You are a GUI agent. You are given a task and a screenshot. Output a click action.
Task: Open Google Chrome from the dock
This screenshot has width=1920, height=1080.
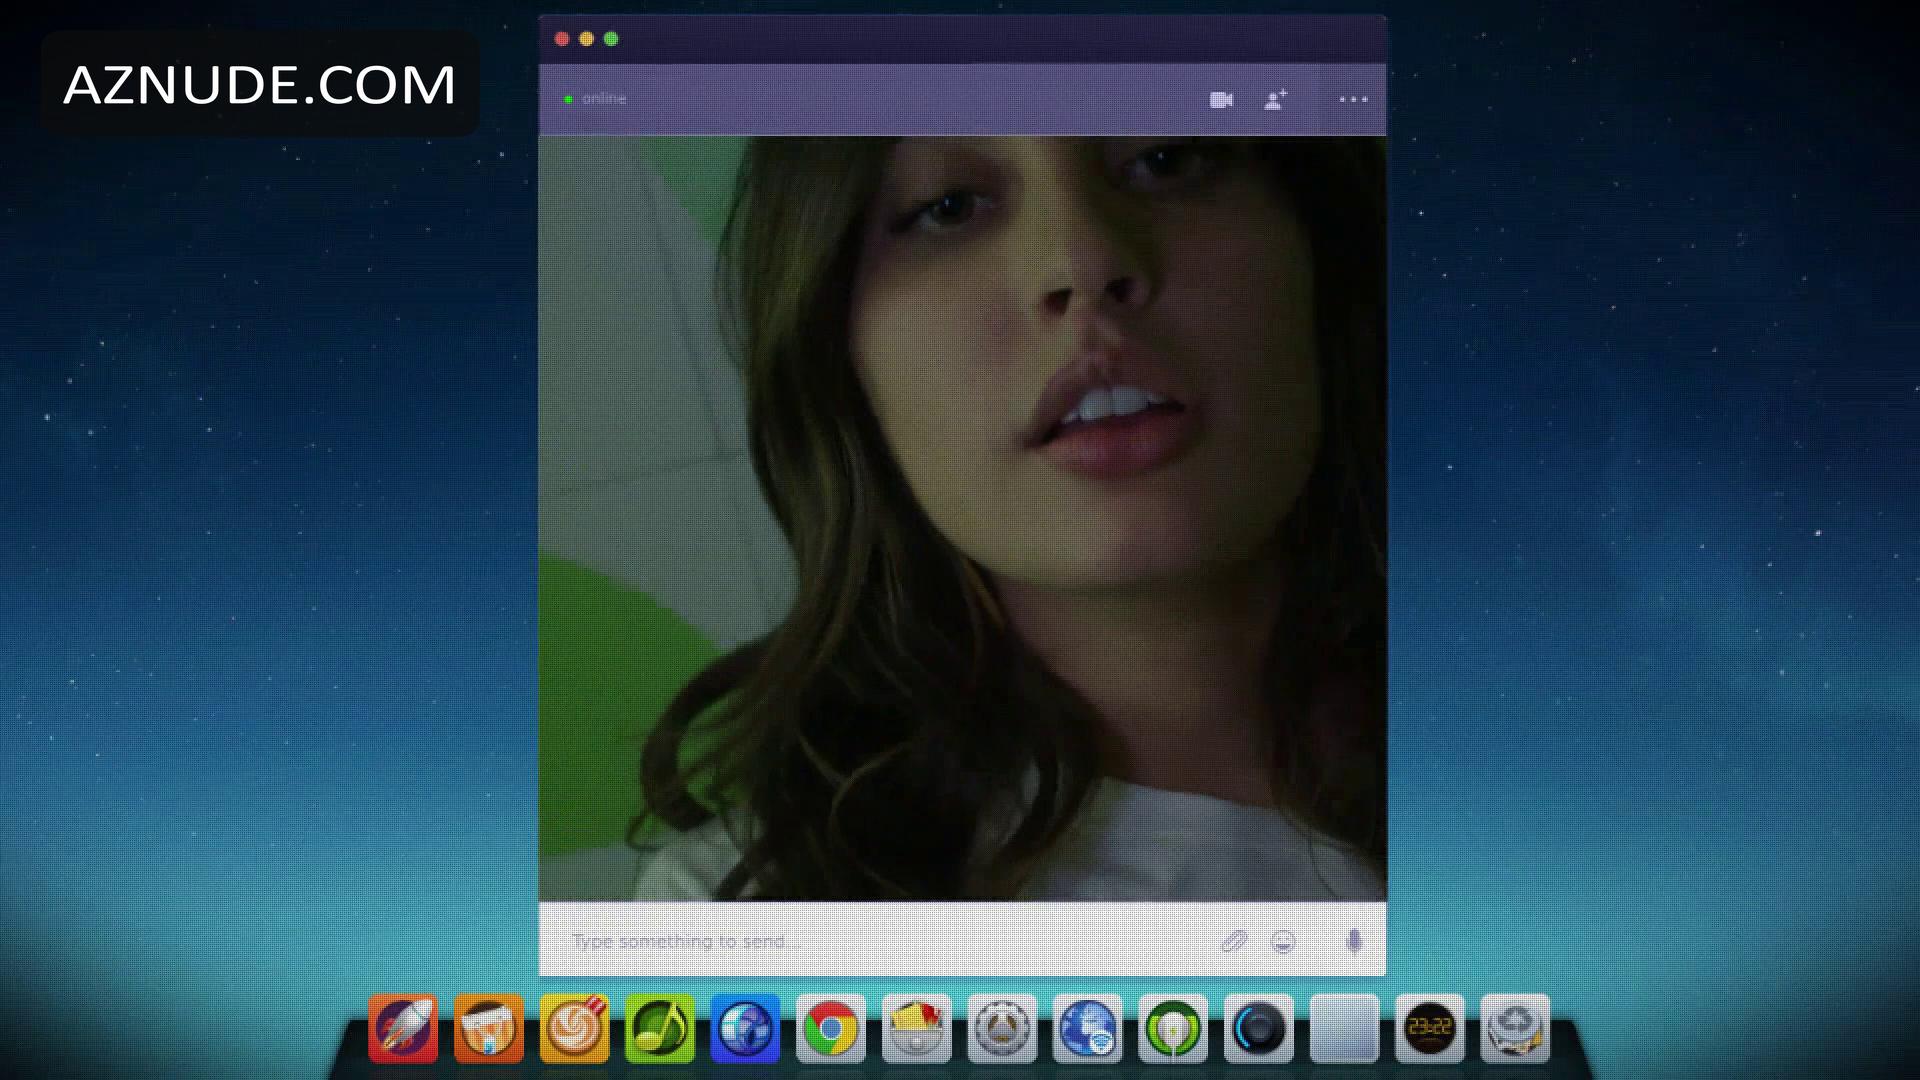pos(830,1028)
